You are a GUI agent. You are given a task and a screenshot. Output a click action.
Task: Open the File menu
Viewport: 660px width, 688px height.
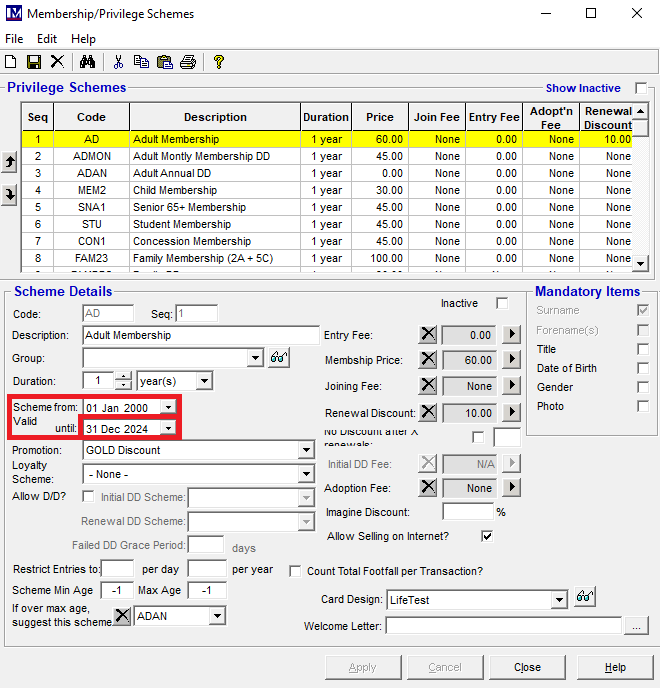[14, 39]
